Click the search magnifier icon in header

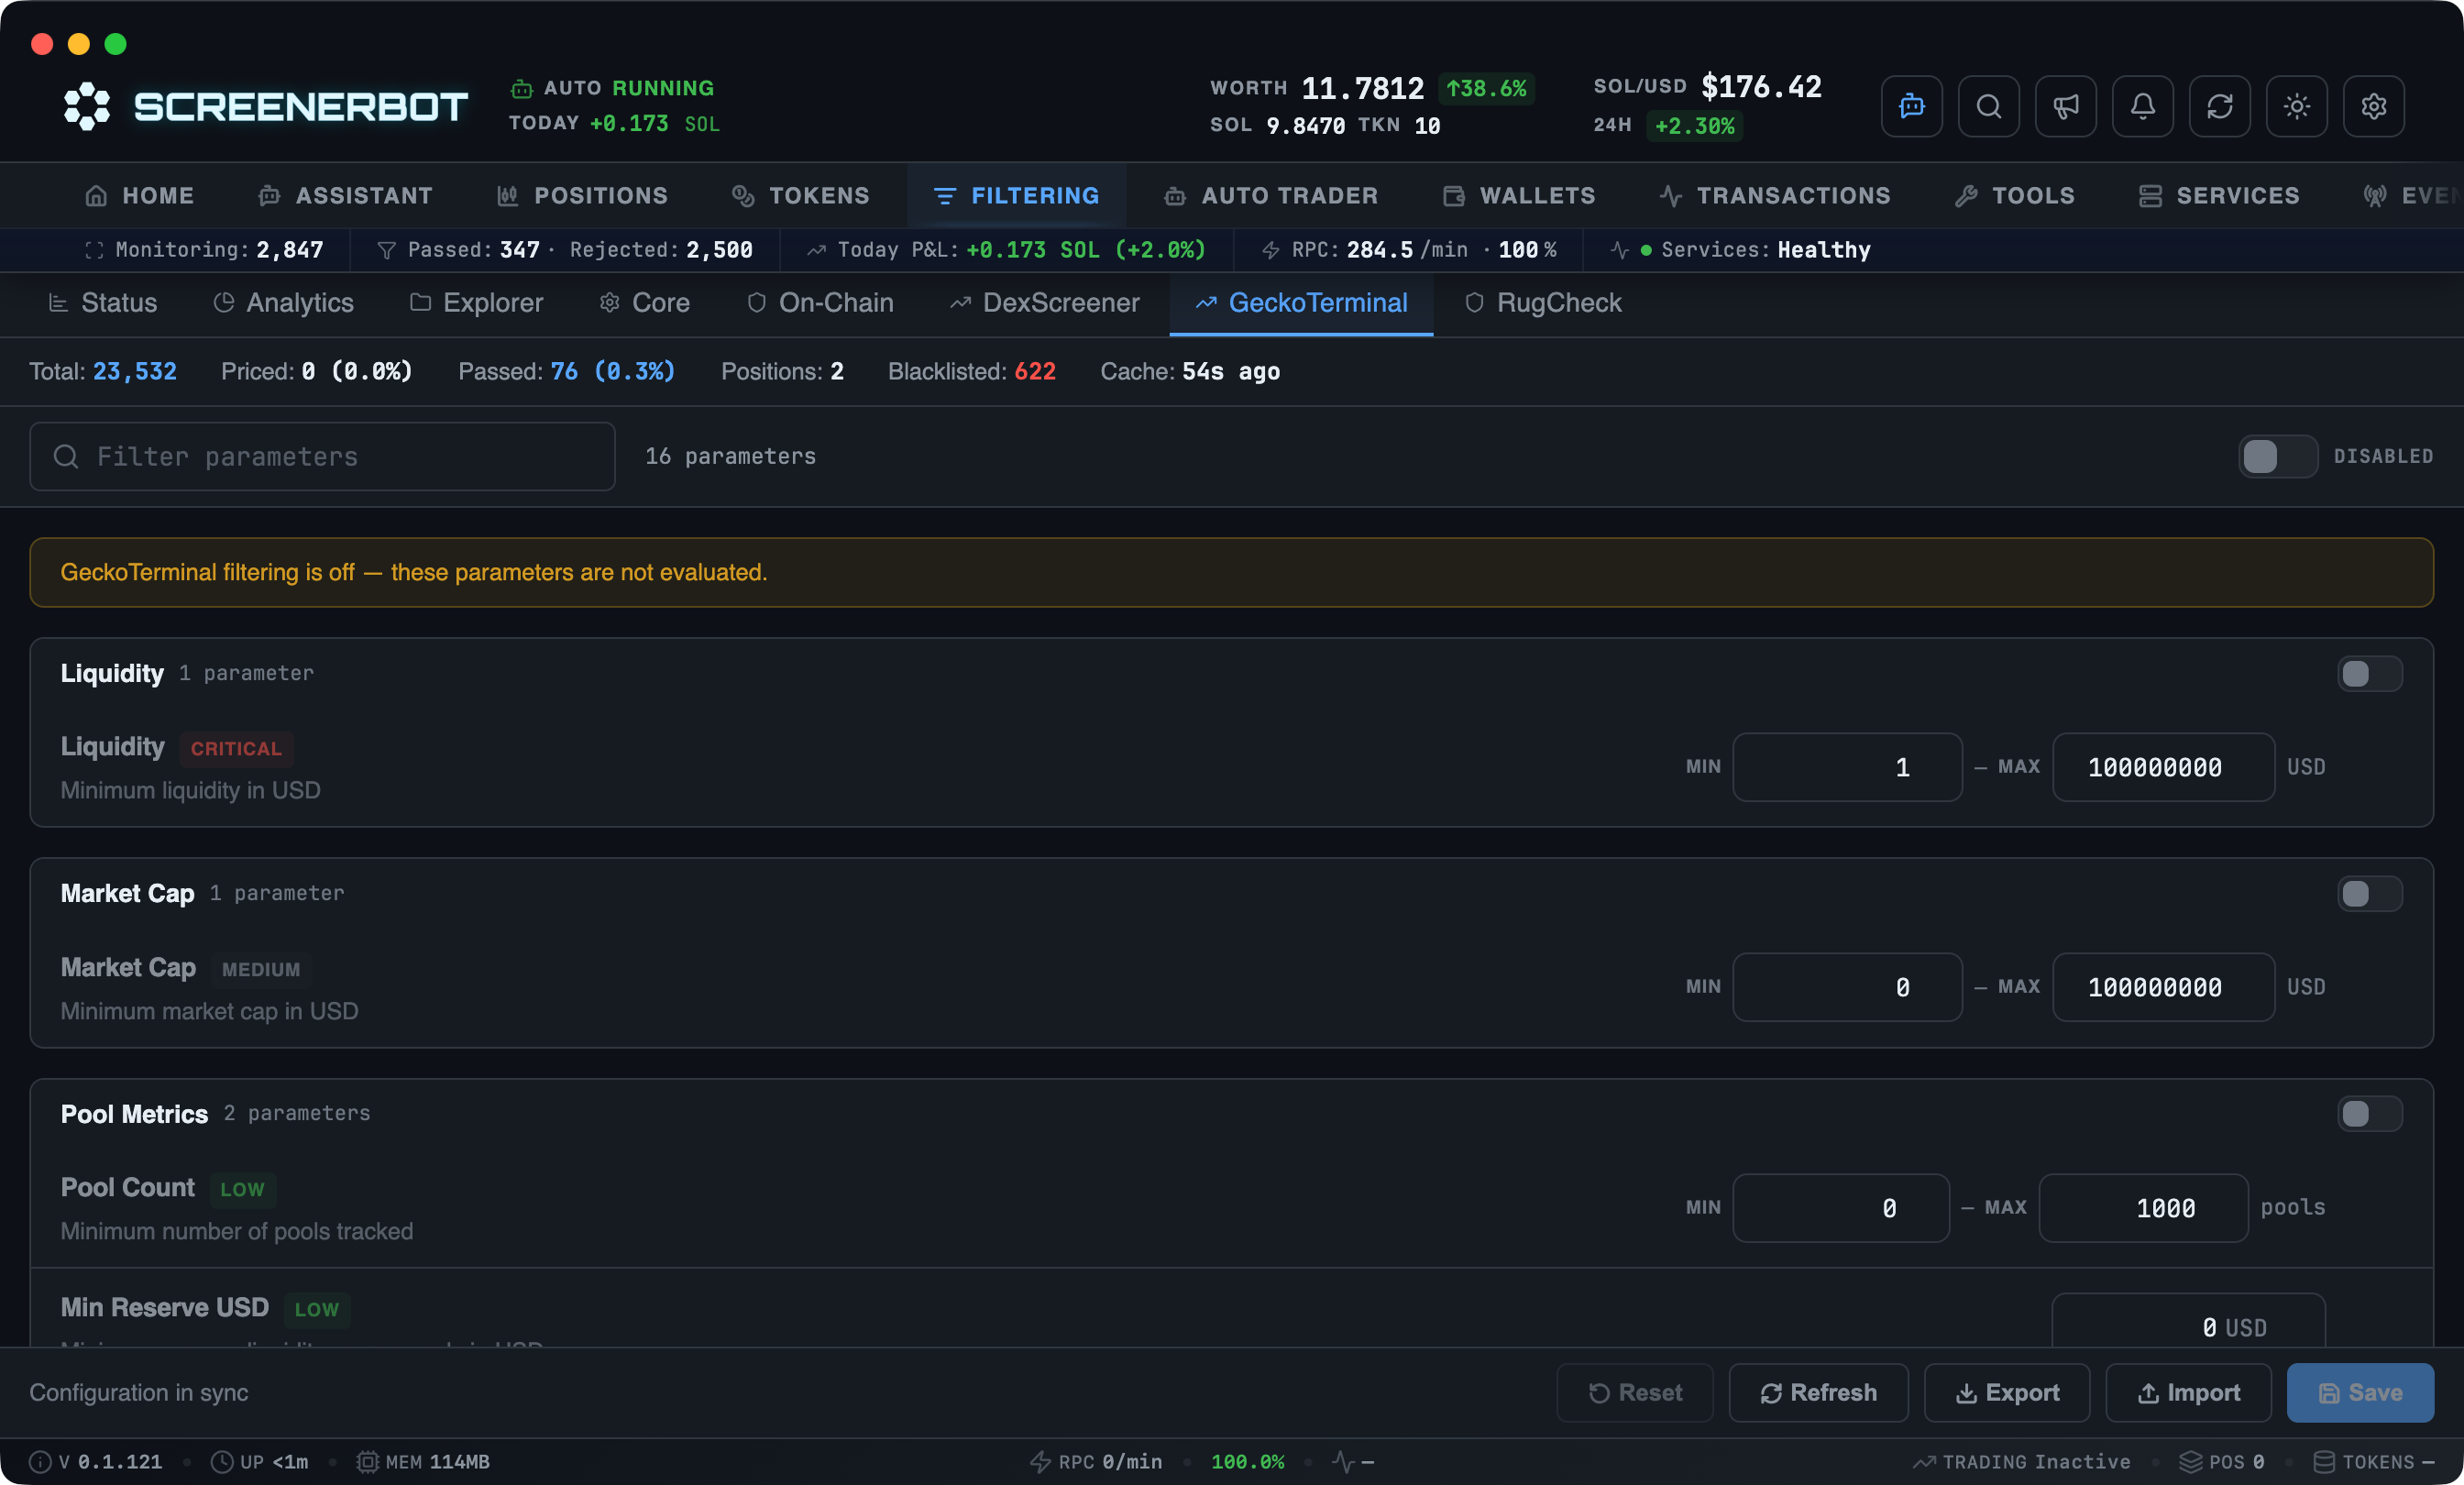click(1988, 106)
